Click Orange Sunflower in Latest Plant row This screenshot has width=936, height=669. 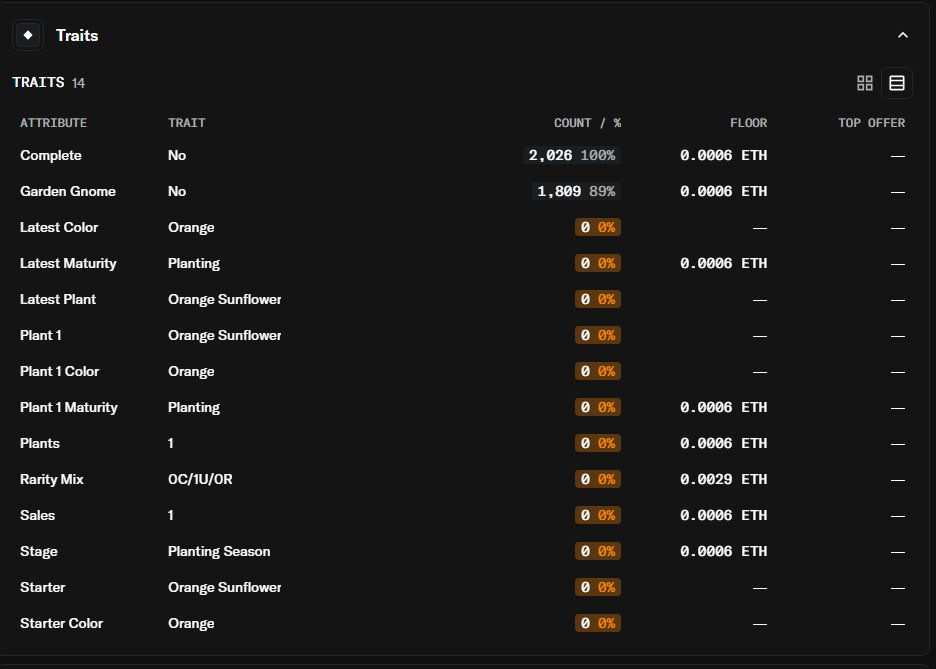click(x=224, y=300)
